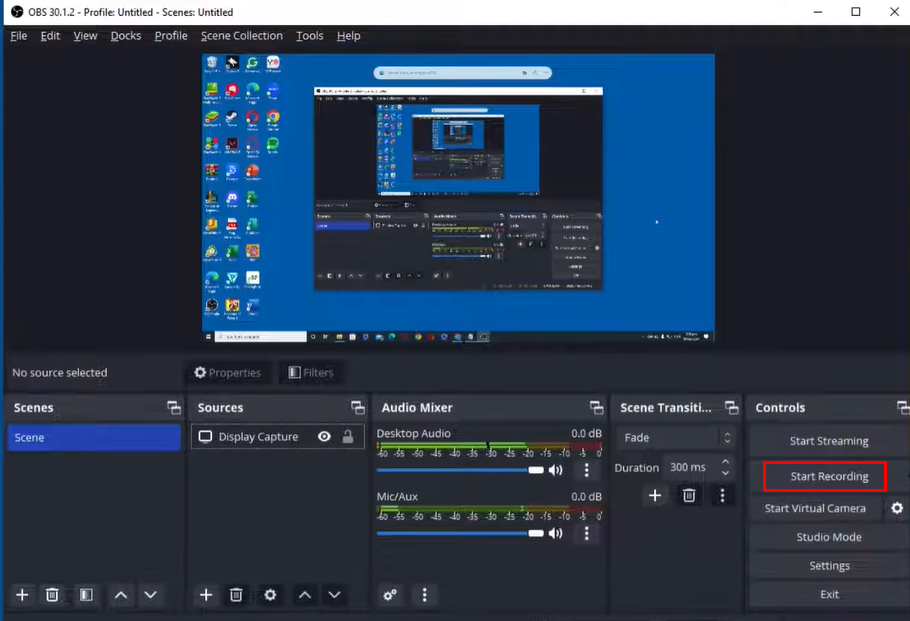The image size is (910, 621).
Task: Add a new source with the plus icon
Action: (x=206, y=595)
